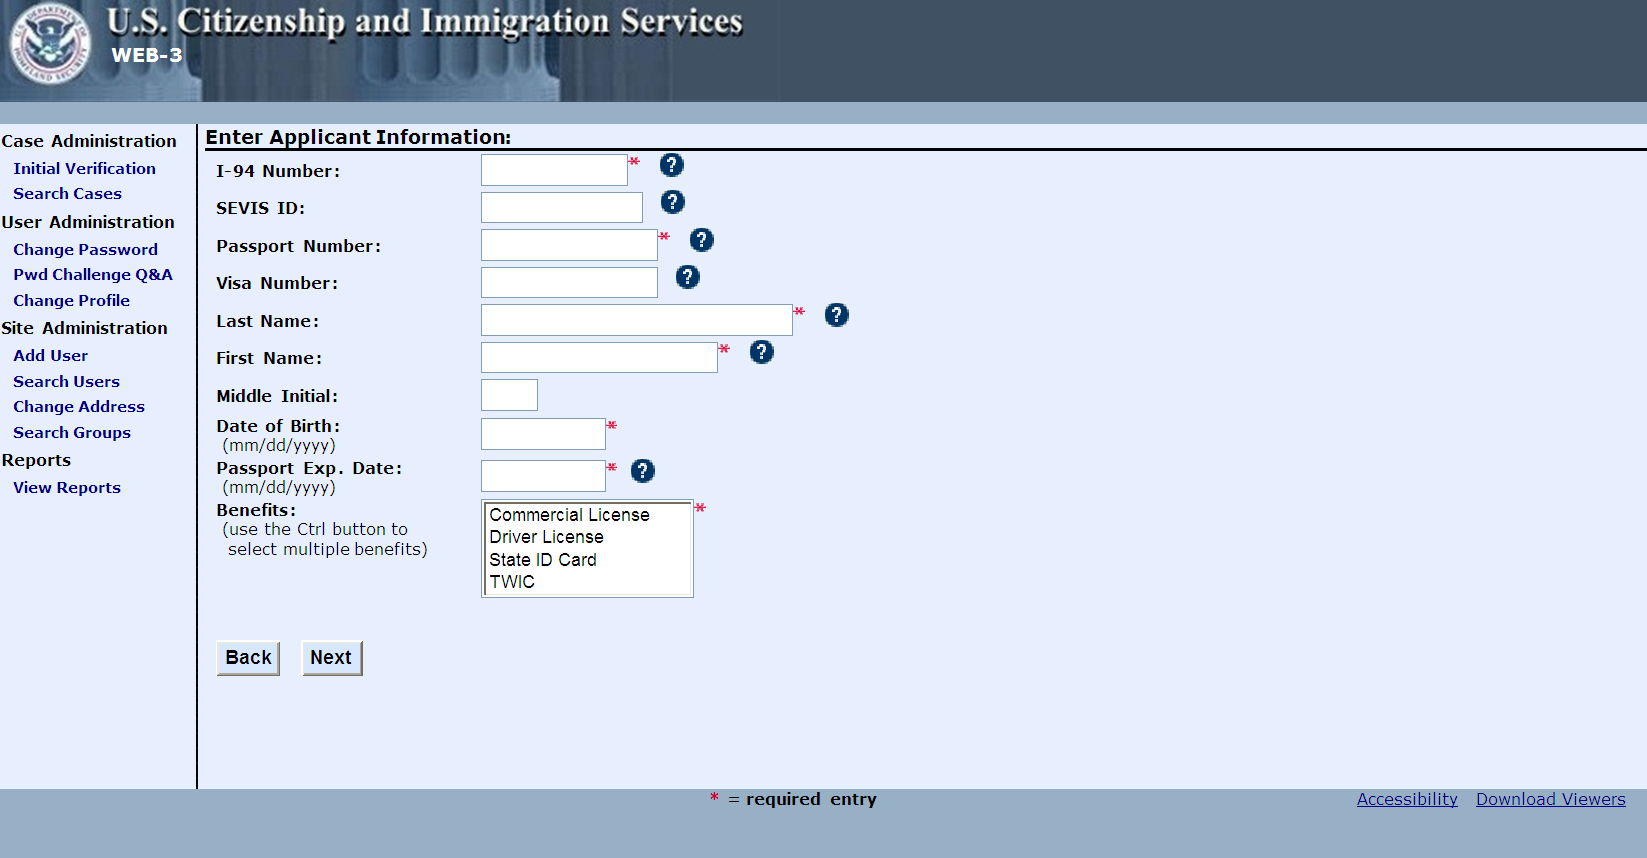Screen dimensions: 1647x858
Task: Go to Search Cases menu item
Action: (68, 194)
